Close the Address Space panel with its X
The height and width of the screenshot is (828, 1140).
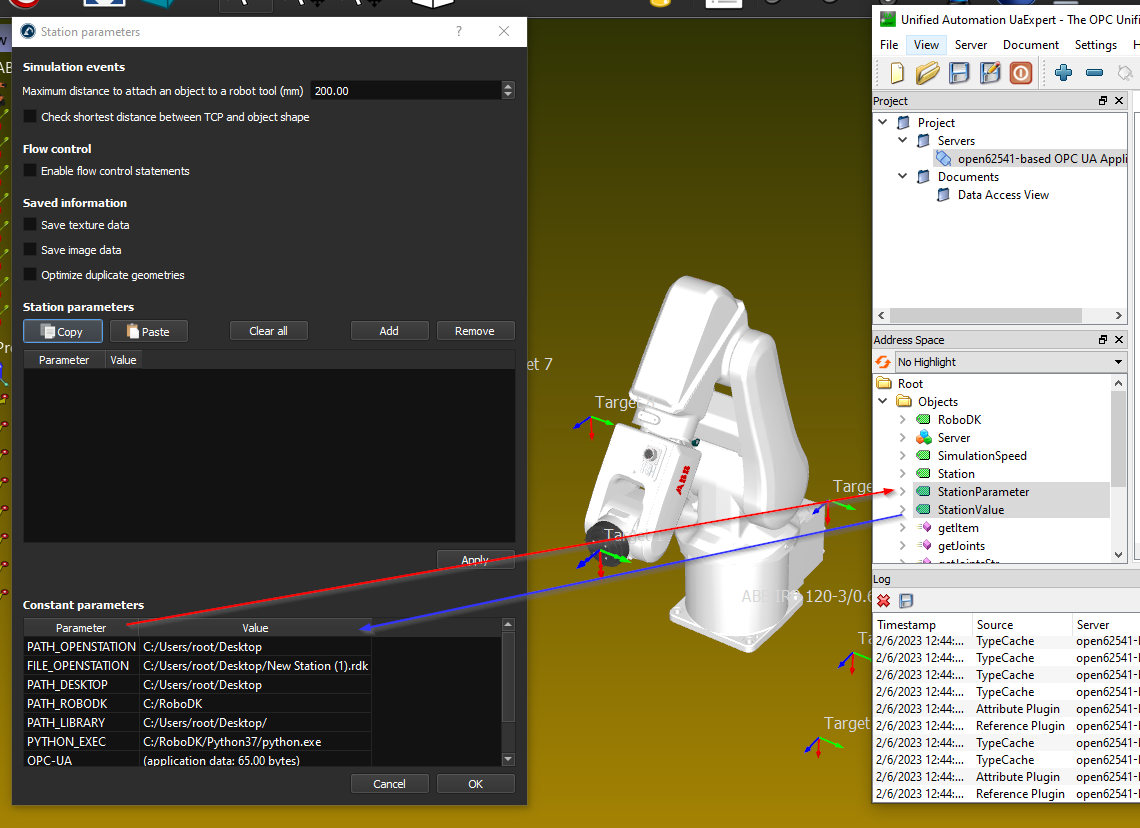pyautogui.click(x=1119, y=339)
